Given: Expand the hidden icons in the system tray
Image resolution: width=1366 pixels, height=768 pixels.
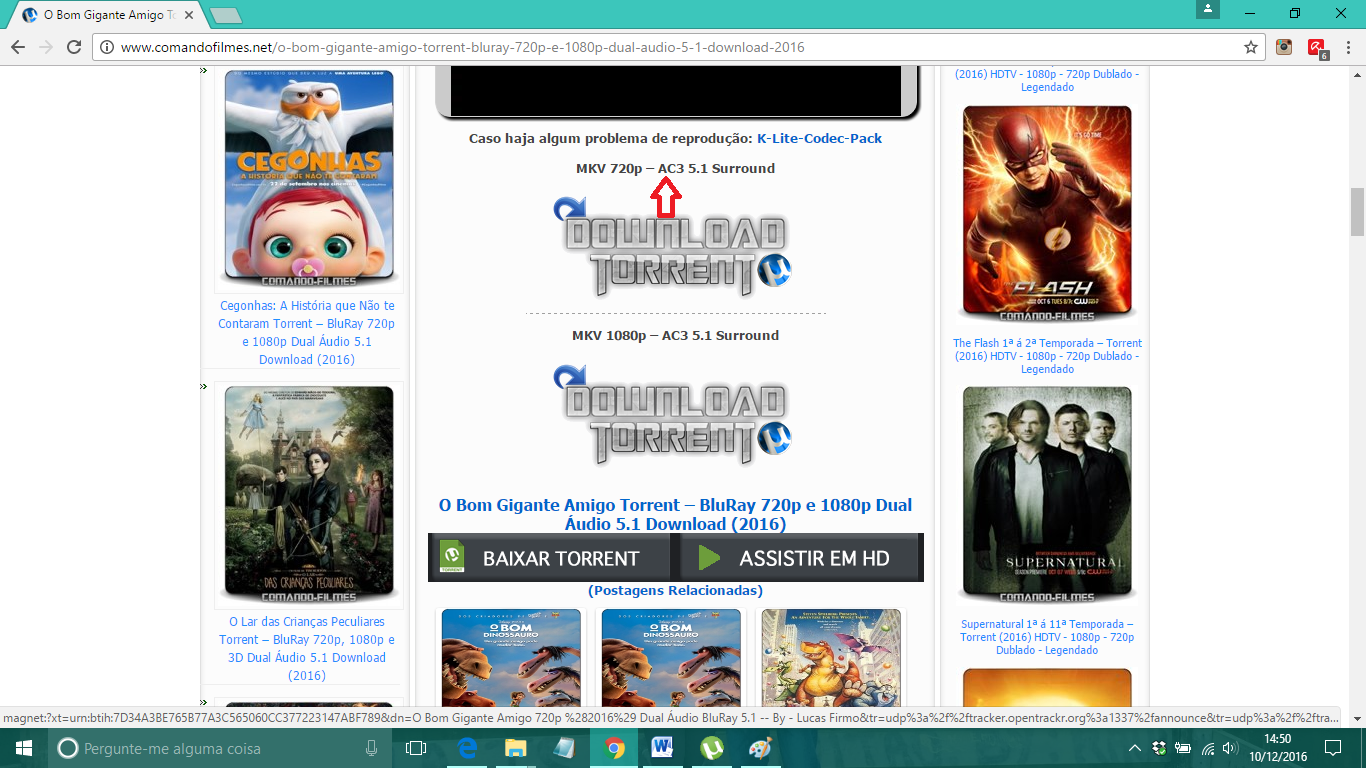Looking at the screenshot, I should click(1136, 747).
